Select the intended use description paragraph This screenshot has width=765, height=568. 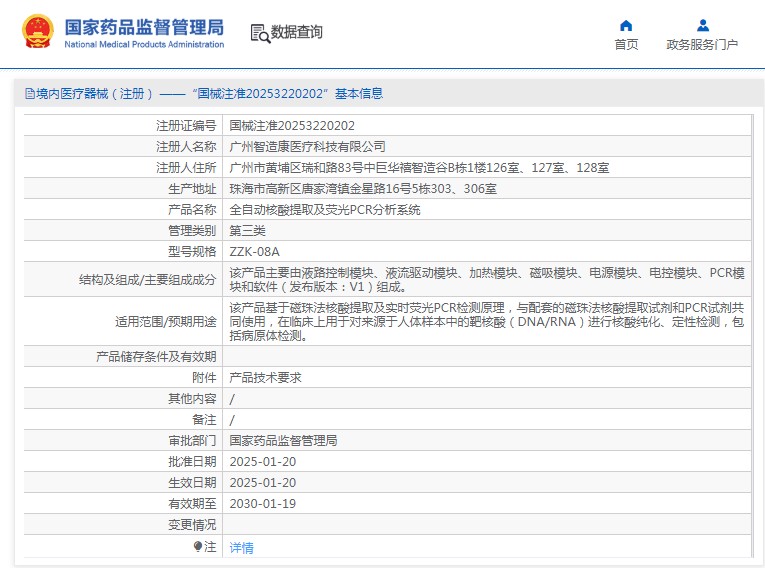pyautogui.click(x=486, y=322)
